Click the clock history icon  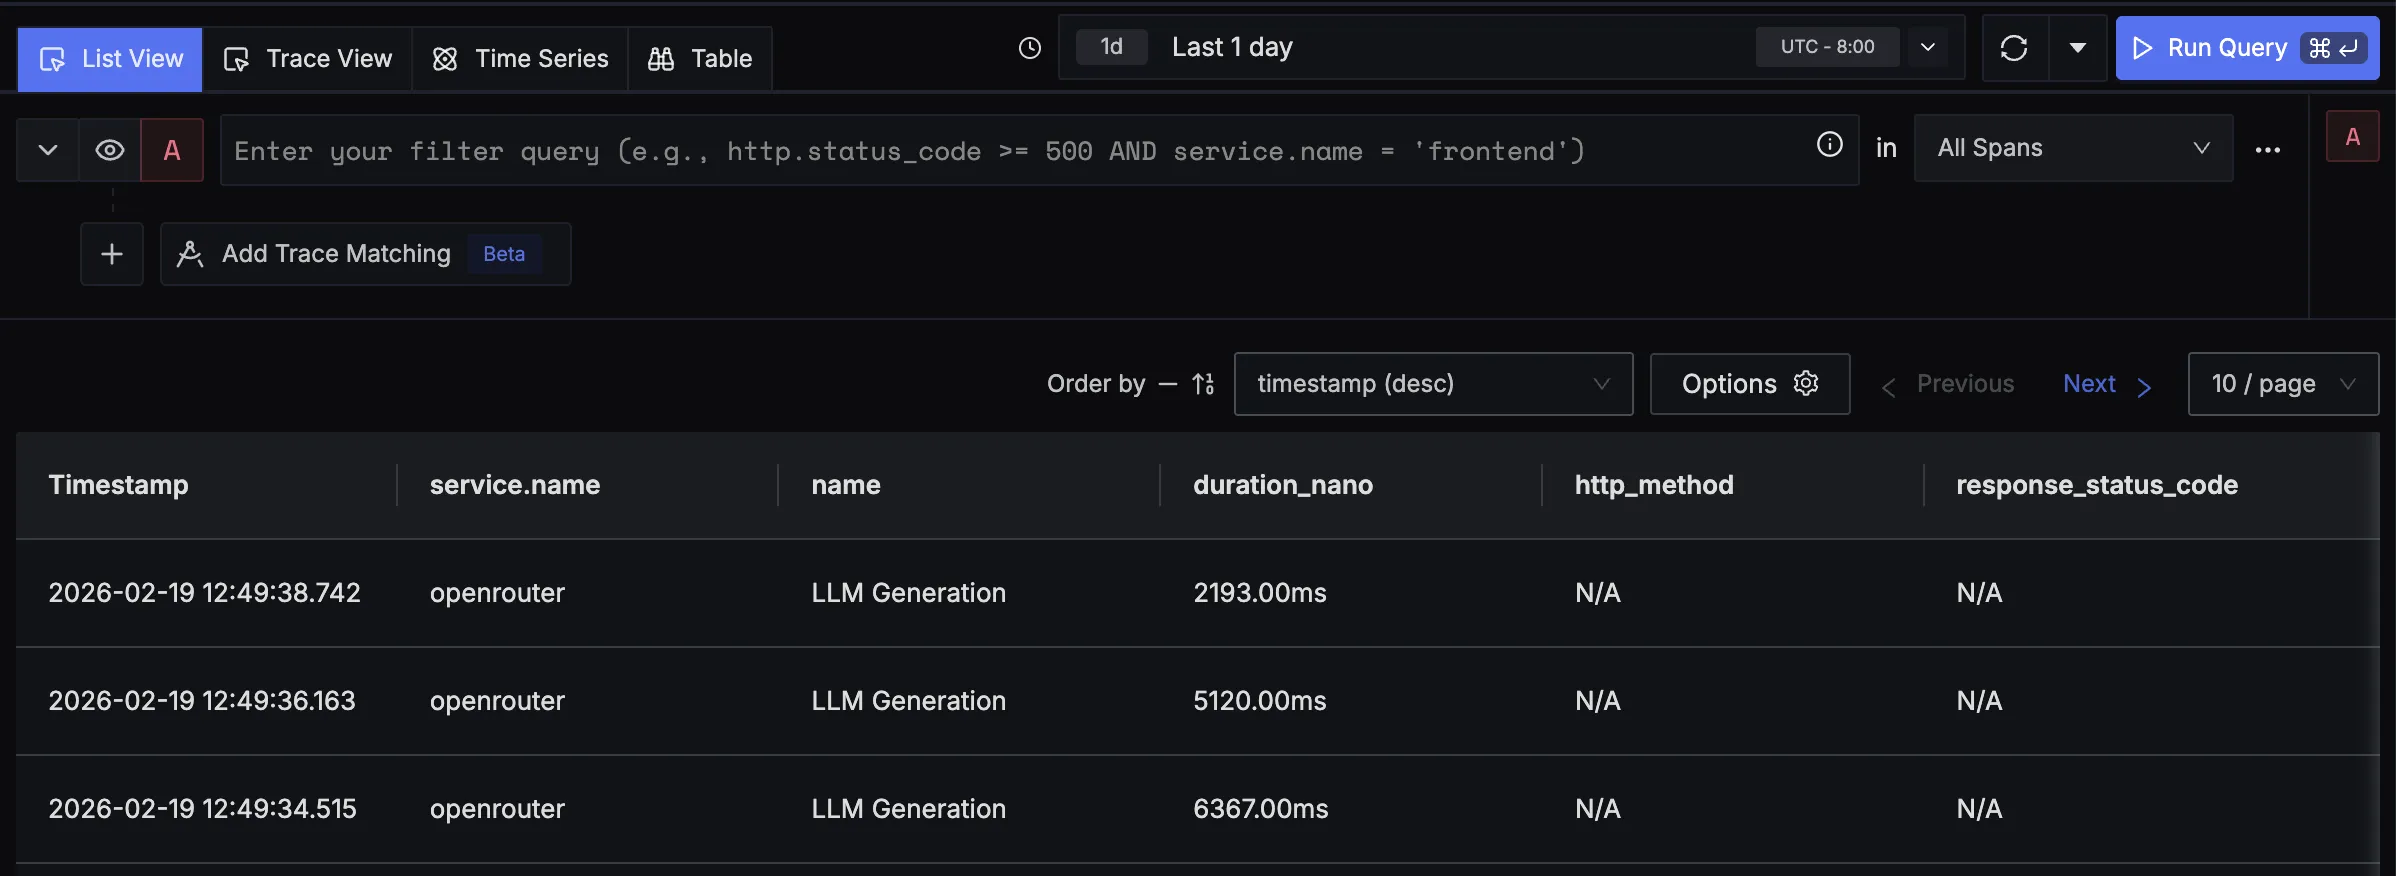(x=1030, y=48)
